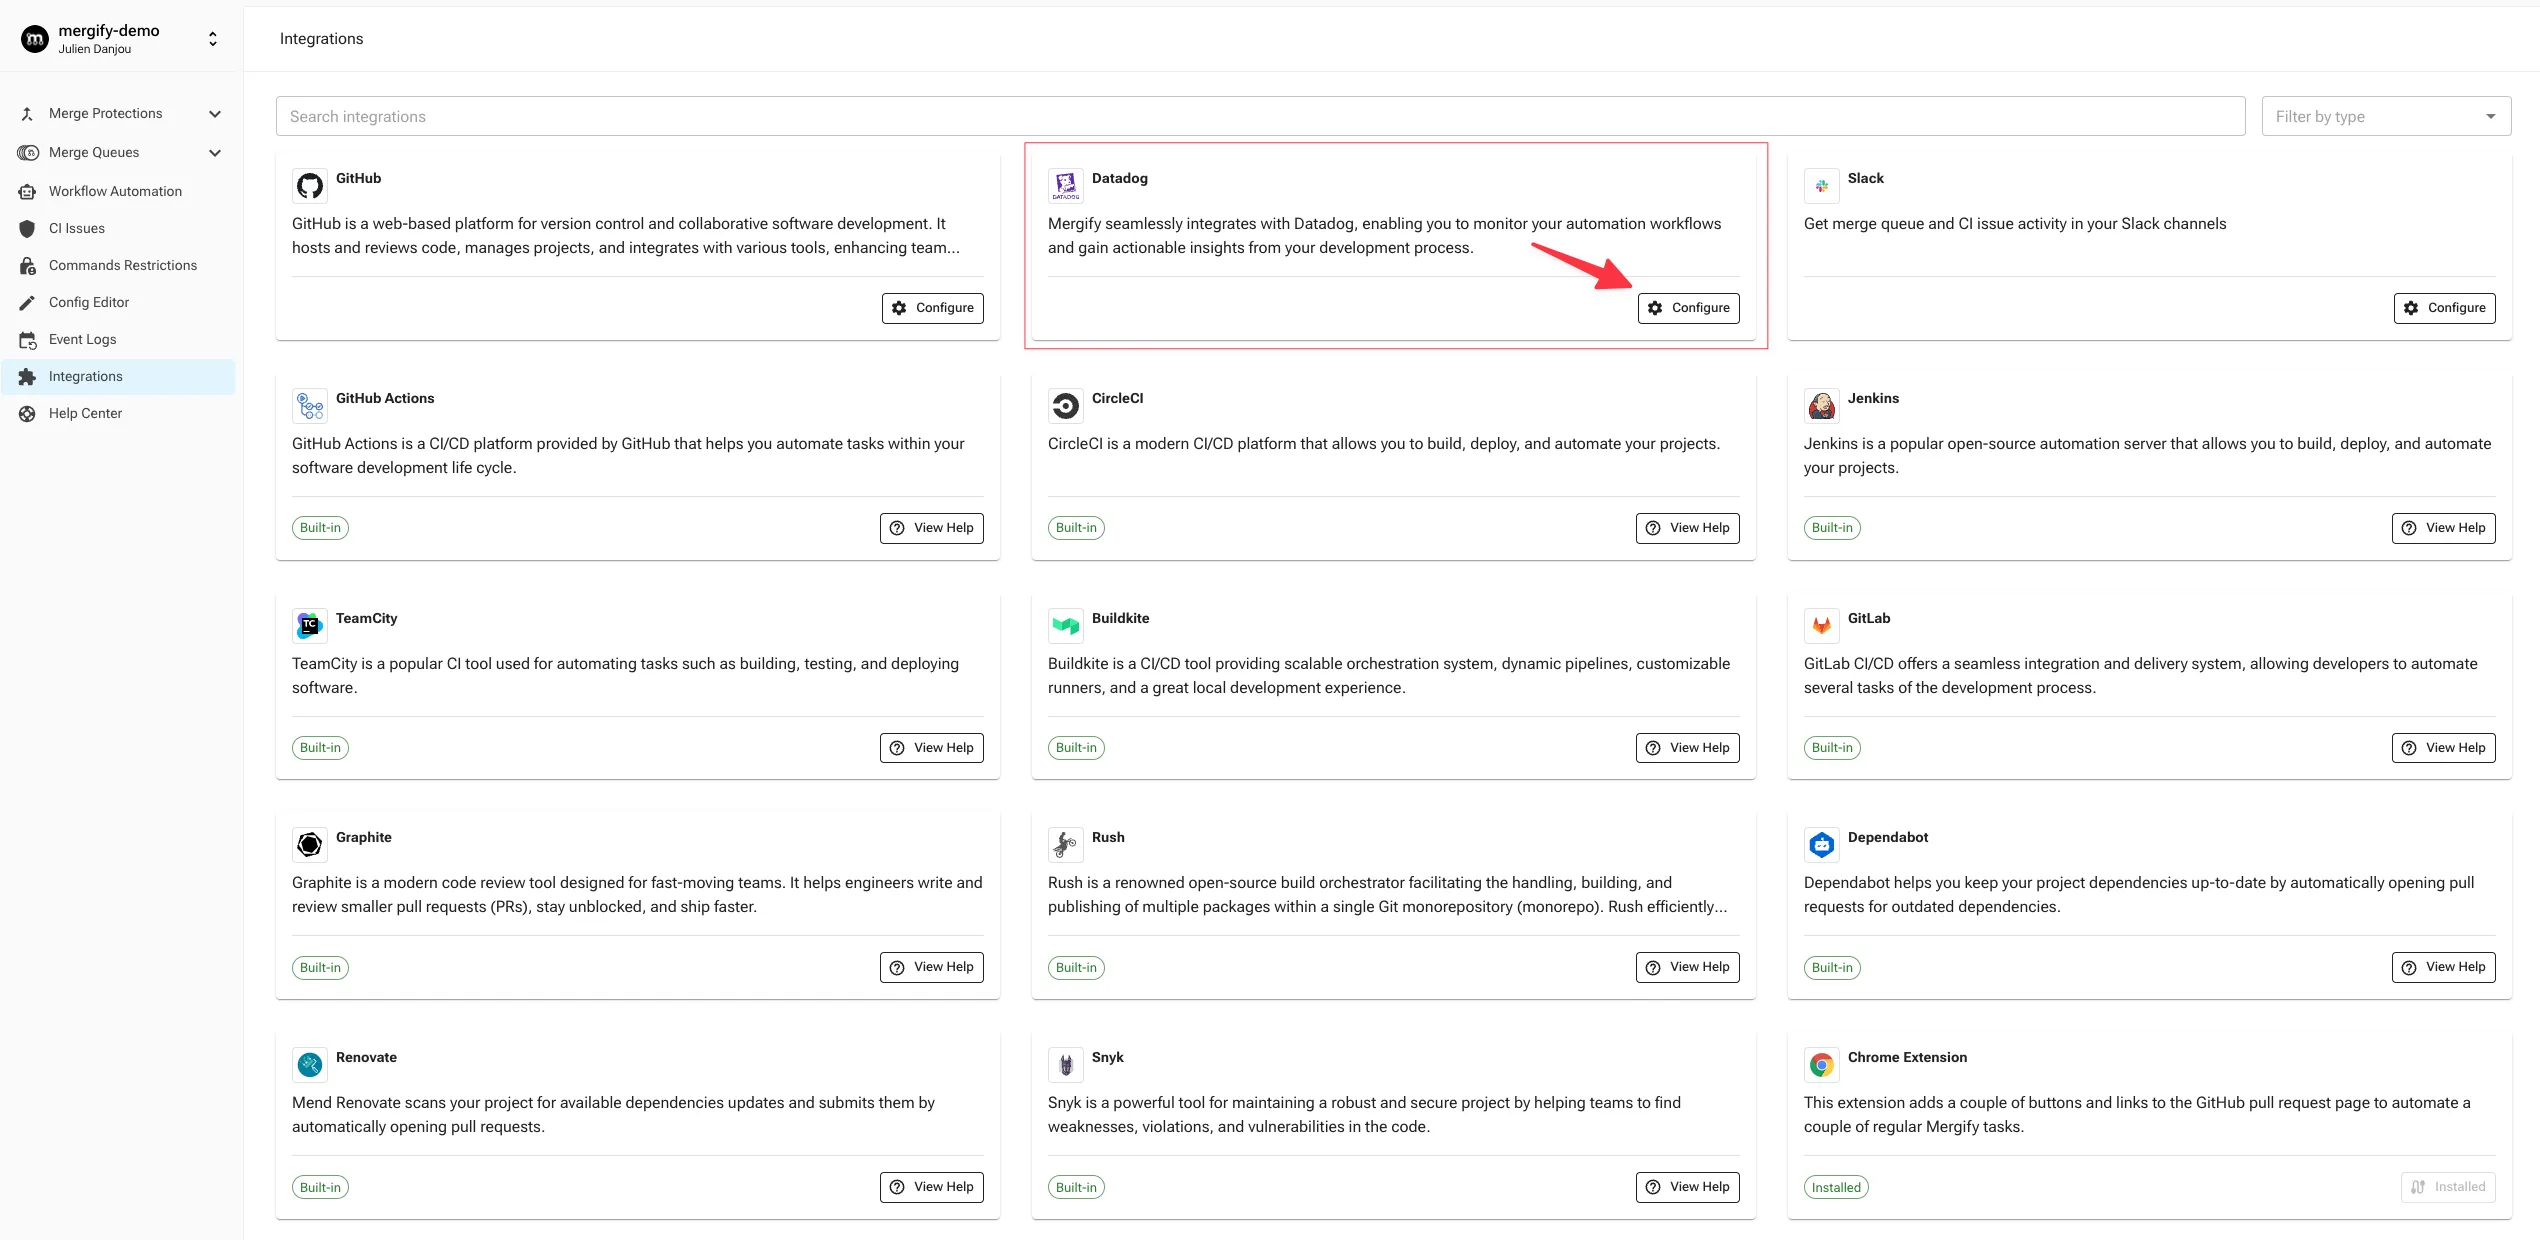The width and height of the screenshot is (2540, 1240).
Task: View Help for the Jenkins integration
Action: (2443, 527)
